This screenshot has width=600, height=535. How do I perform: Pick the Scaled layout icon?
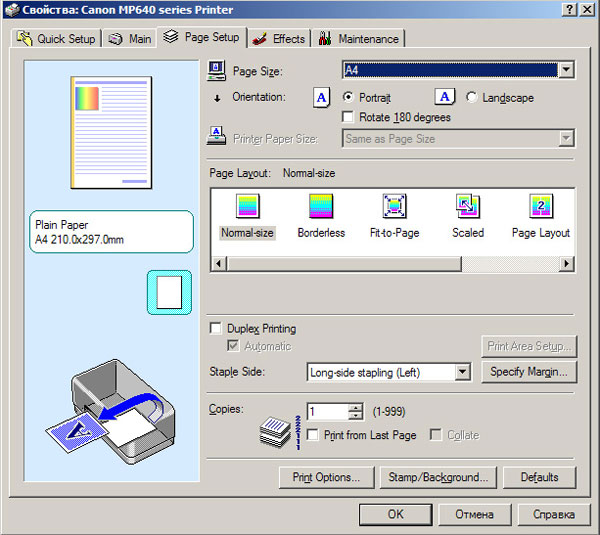pyautogui.click(x=468, y=206)
